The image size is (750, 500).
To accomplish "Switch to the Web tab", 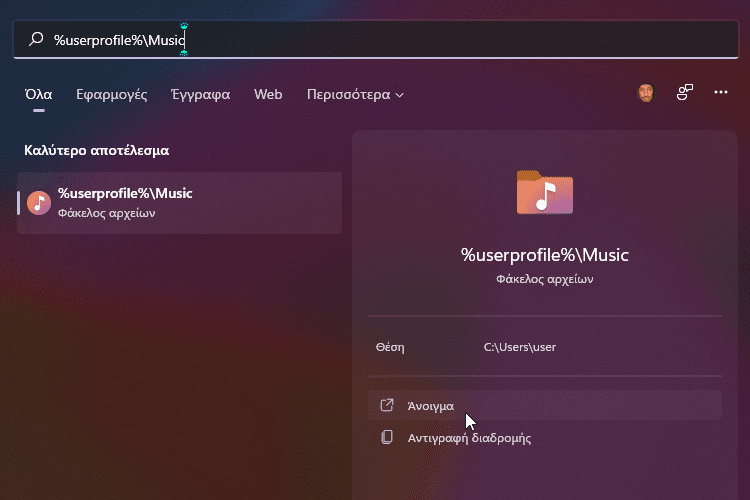I will point(268,94).
